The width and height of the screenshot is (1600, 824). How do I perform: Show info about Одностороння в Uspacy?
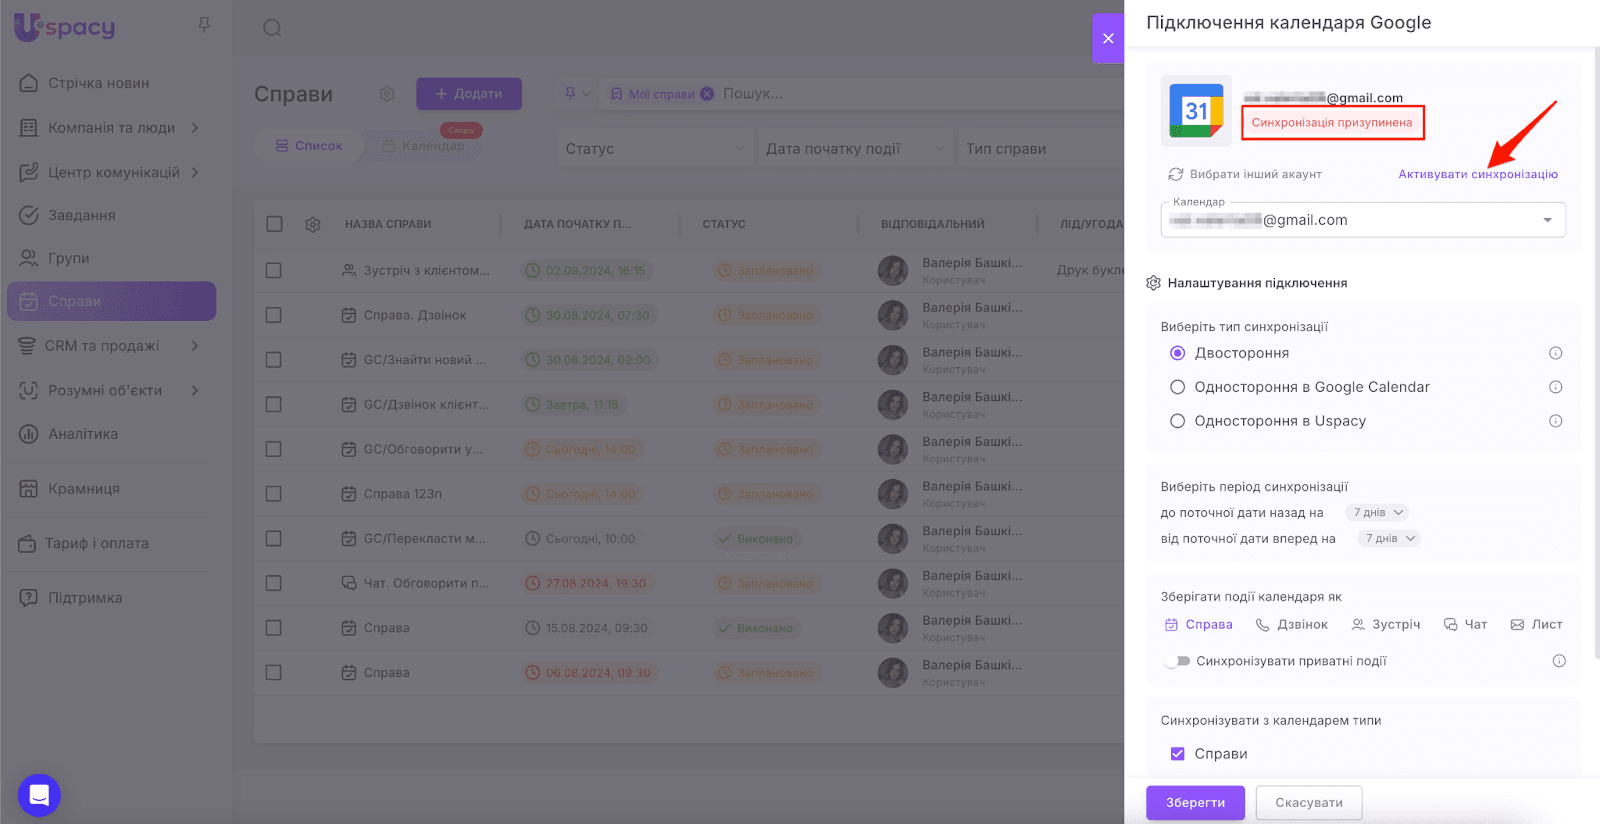1555,421
